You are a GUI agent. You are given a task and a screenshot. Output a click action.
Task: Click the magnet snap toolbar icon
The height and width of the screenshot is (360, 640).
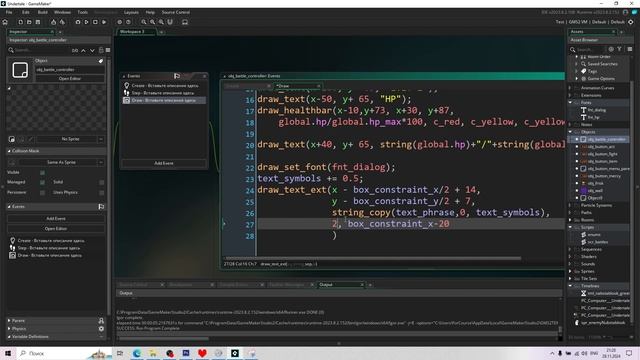point(170,22)
